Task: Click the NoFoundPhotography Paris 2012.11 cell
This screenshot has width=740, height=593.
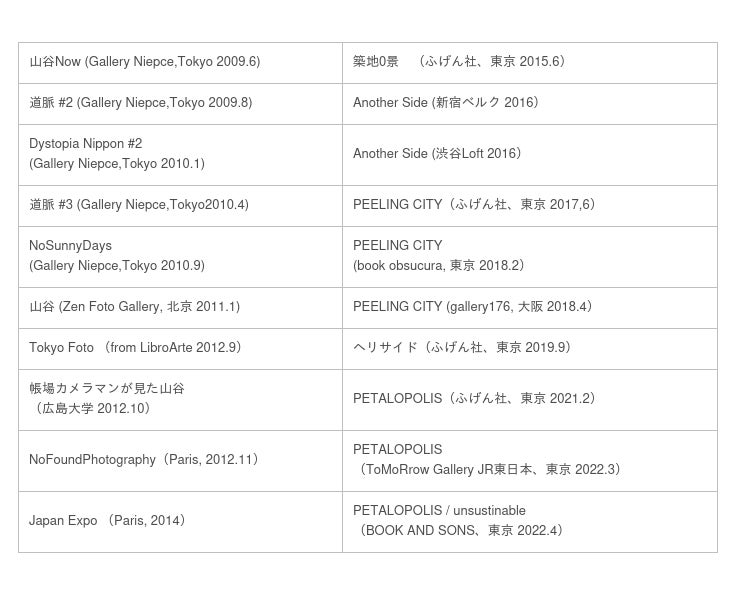Action: [x=146, y=460]
